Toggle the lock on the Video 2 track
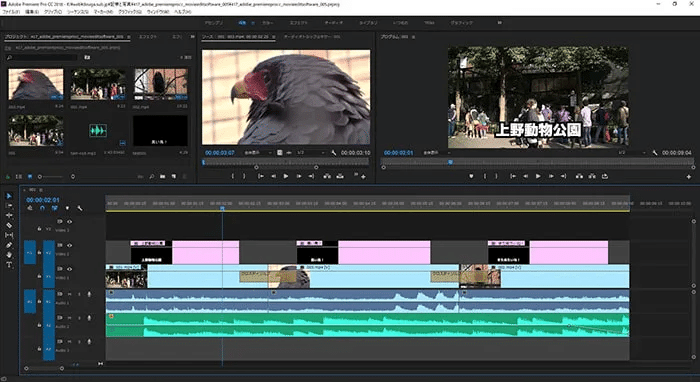The image size is (700, 382). pos(39,253)
